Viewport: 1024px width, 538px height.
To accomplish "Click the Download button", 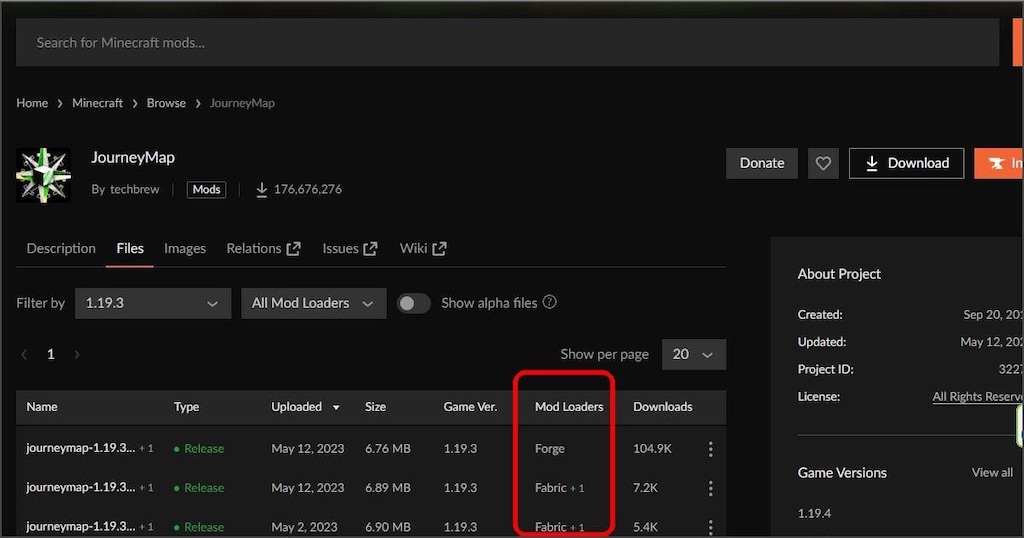I will click(906, 163).
